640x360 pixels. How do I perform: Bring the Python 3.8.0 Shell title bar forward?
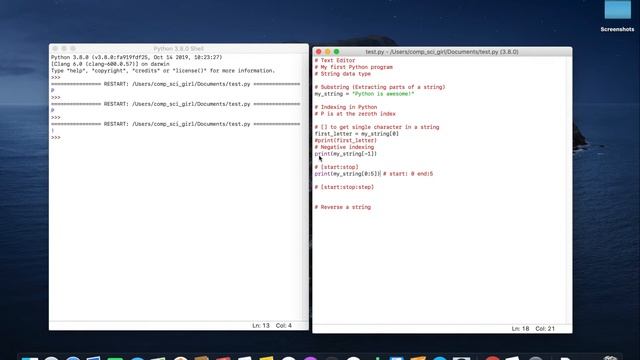[179, 49]
